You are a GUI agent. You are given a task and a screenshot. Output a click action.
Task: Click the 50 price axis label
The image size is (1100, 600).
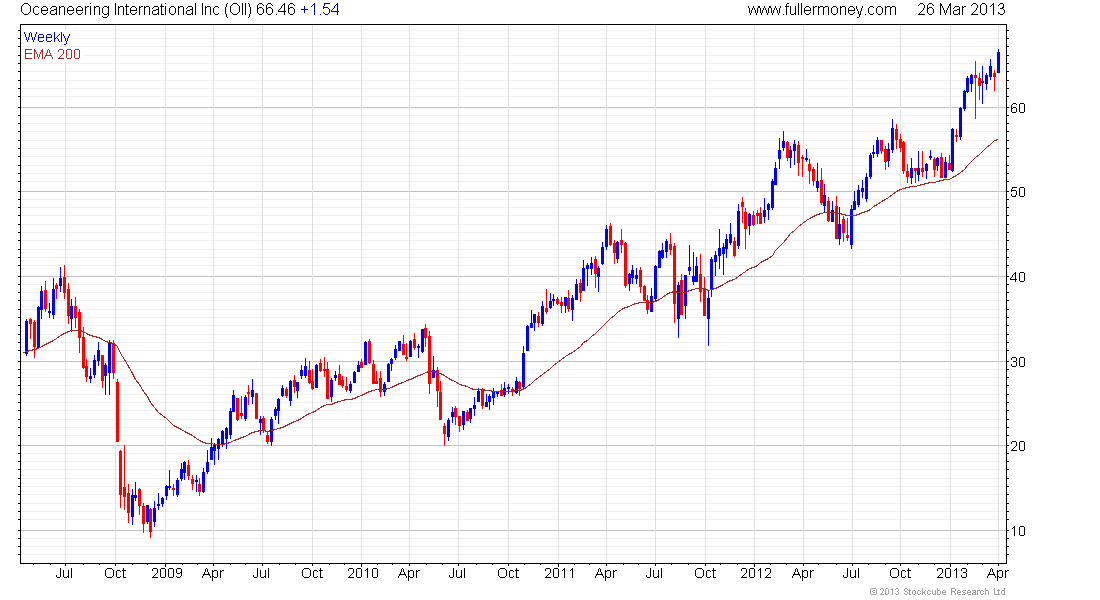(x=1018, y=192)
